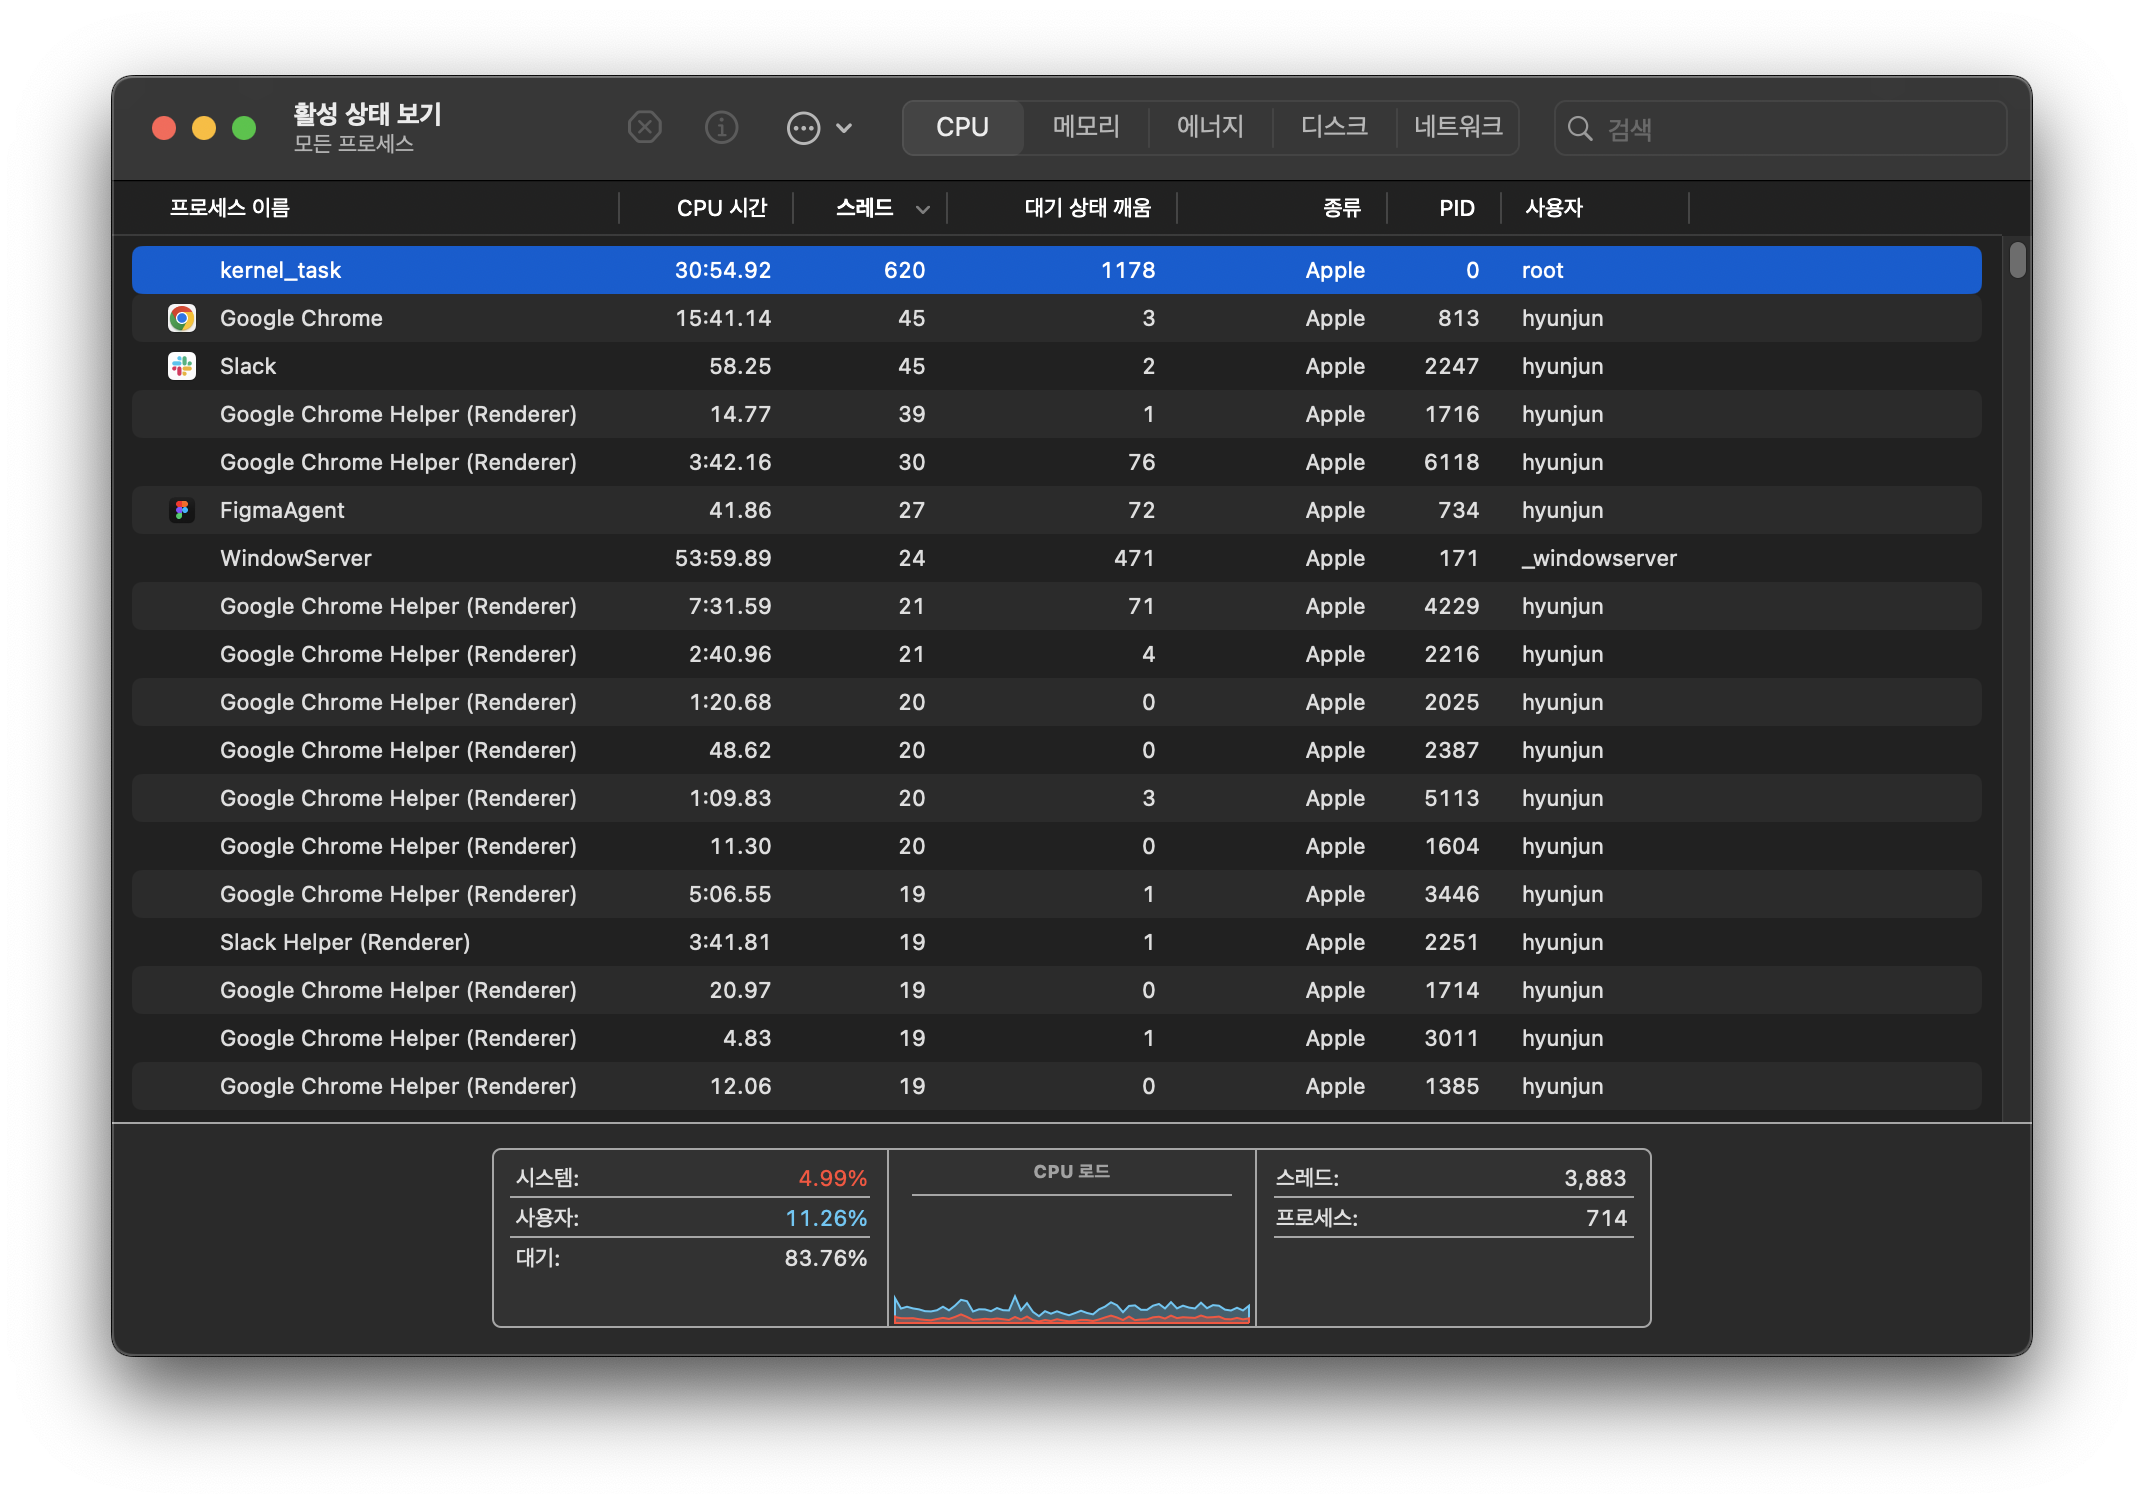The width and height of the screenshot is (2144, 1504).
Task: Click the green full-screen window button
Action: tap(244, 128)
